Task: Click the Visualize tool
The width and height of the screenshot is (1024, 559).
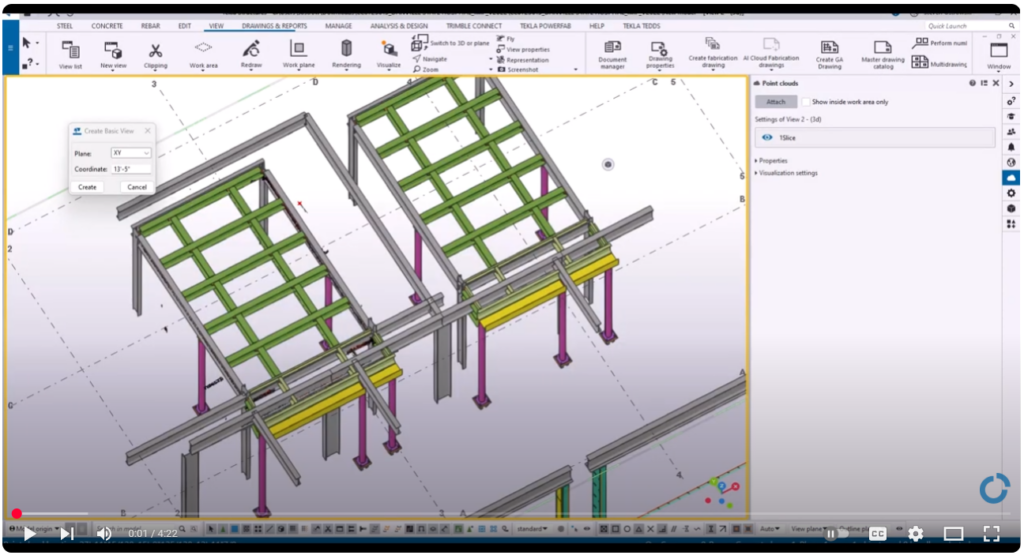Action: (389, 55)
